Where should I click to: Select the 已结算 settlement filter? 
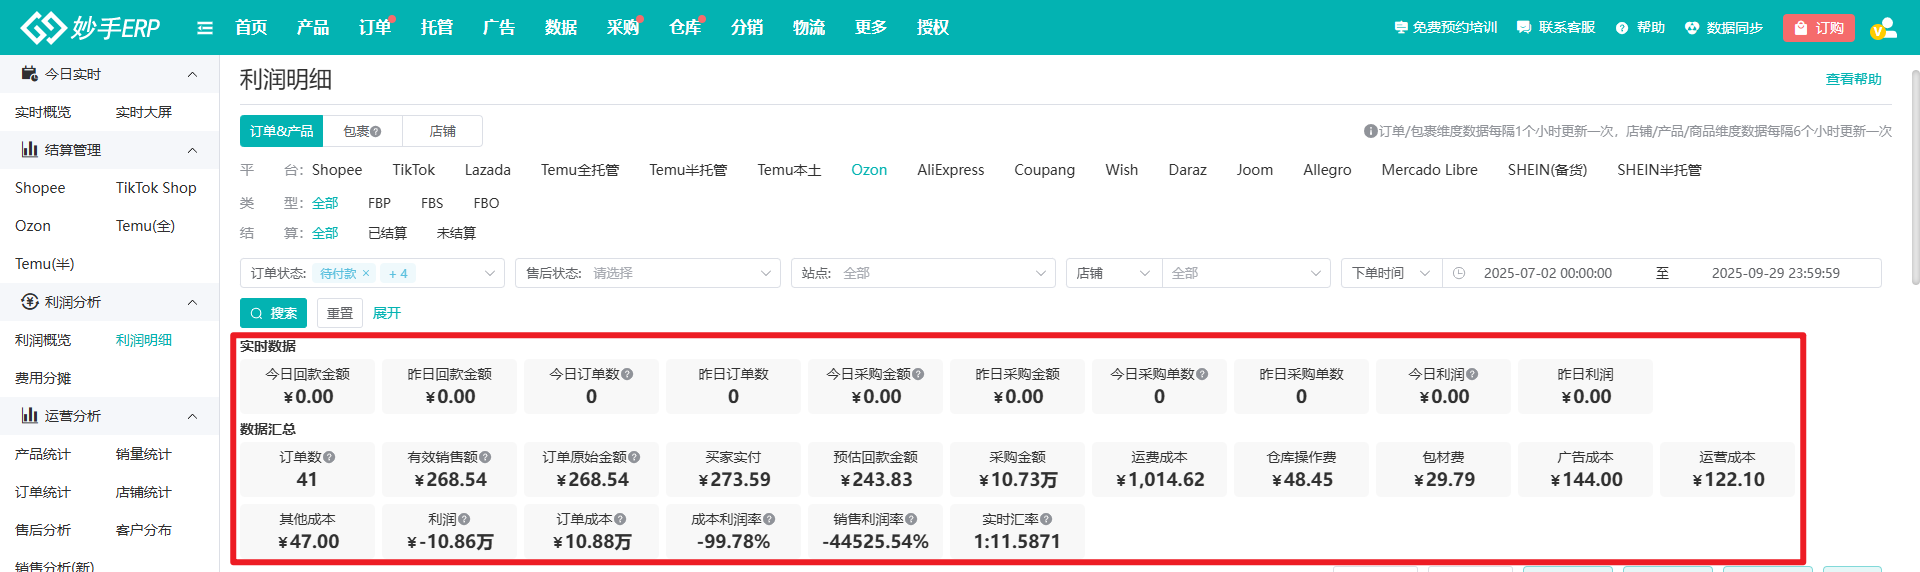pyautogui.click(x=387, y=233)
